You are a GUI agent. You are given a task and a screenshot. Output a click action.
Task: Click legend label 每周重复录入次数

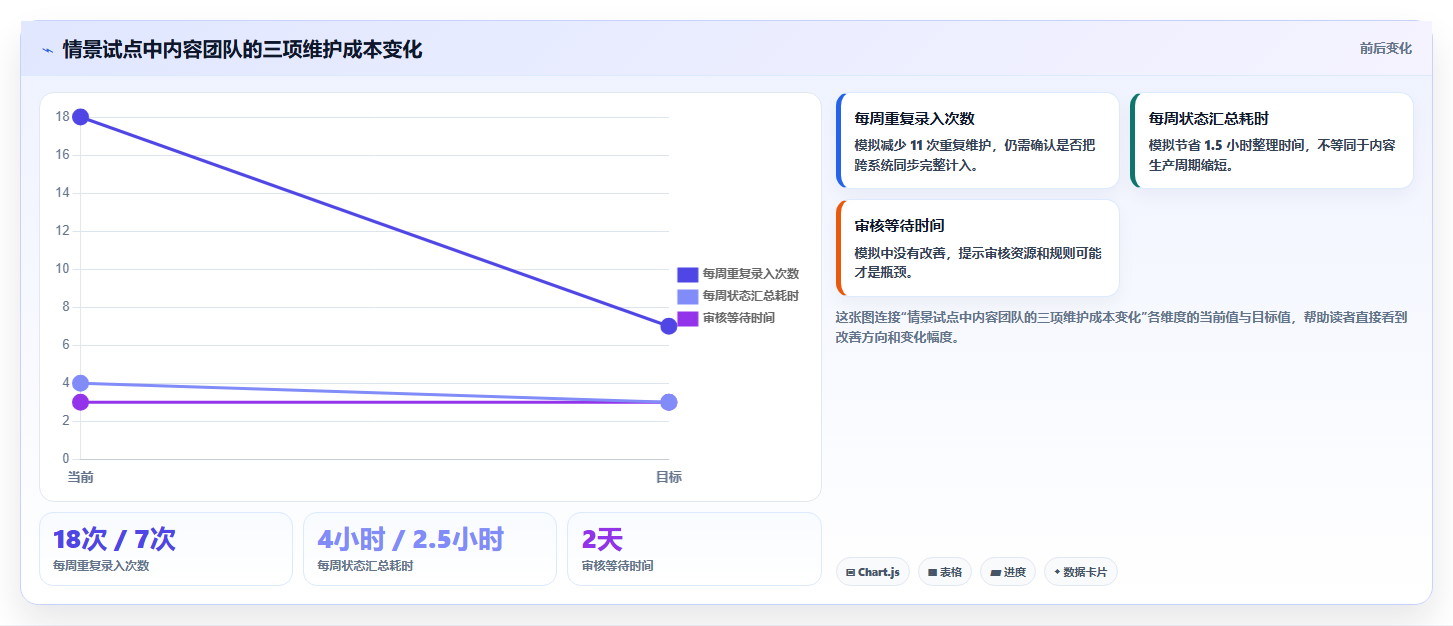[751, 274]
